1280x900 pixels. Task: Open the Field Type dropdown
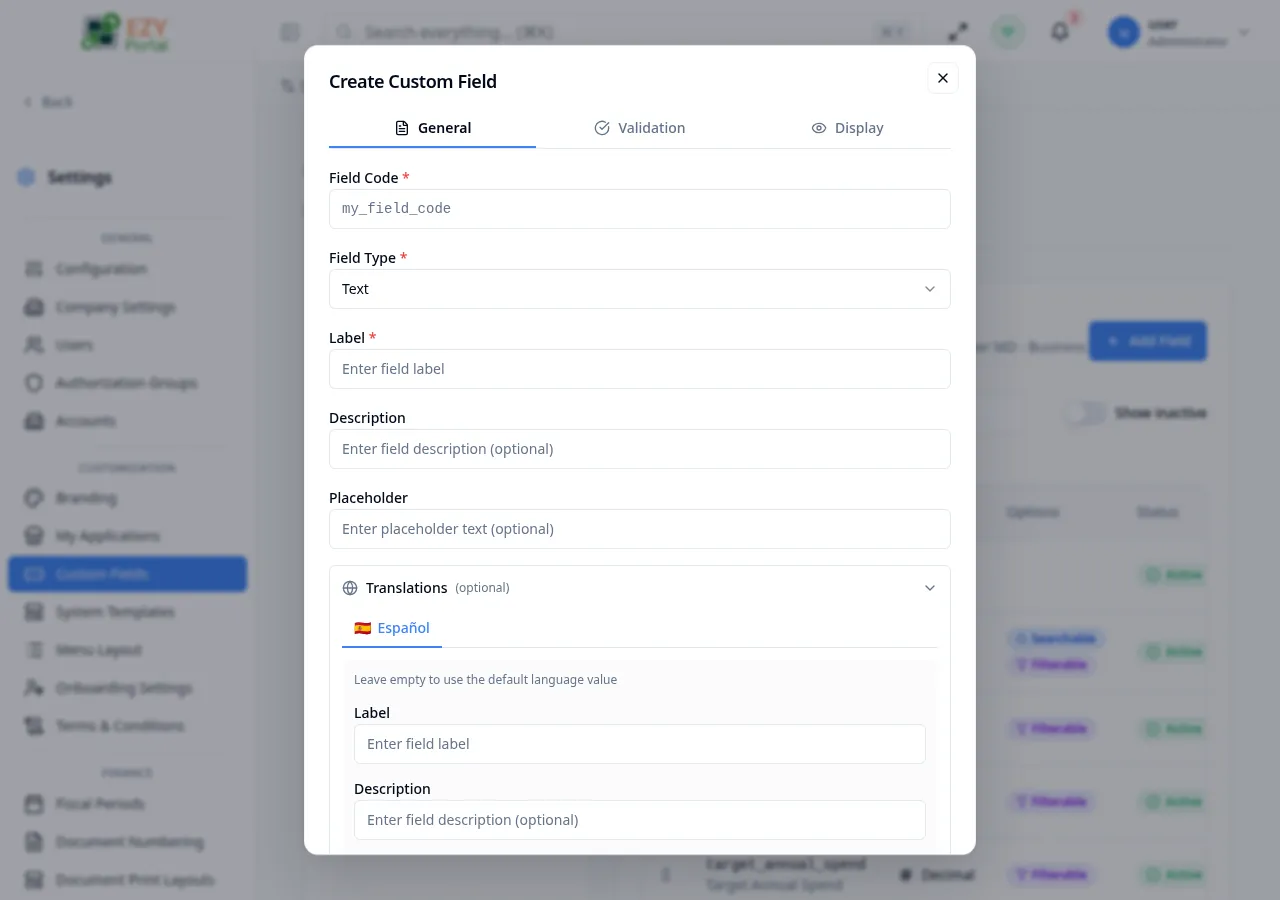pos(640,289)
